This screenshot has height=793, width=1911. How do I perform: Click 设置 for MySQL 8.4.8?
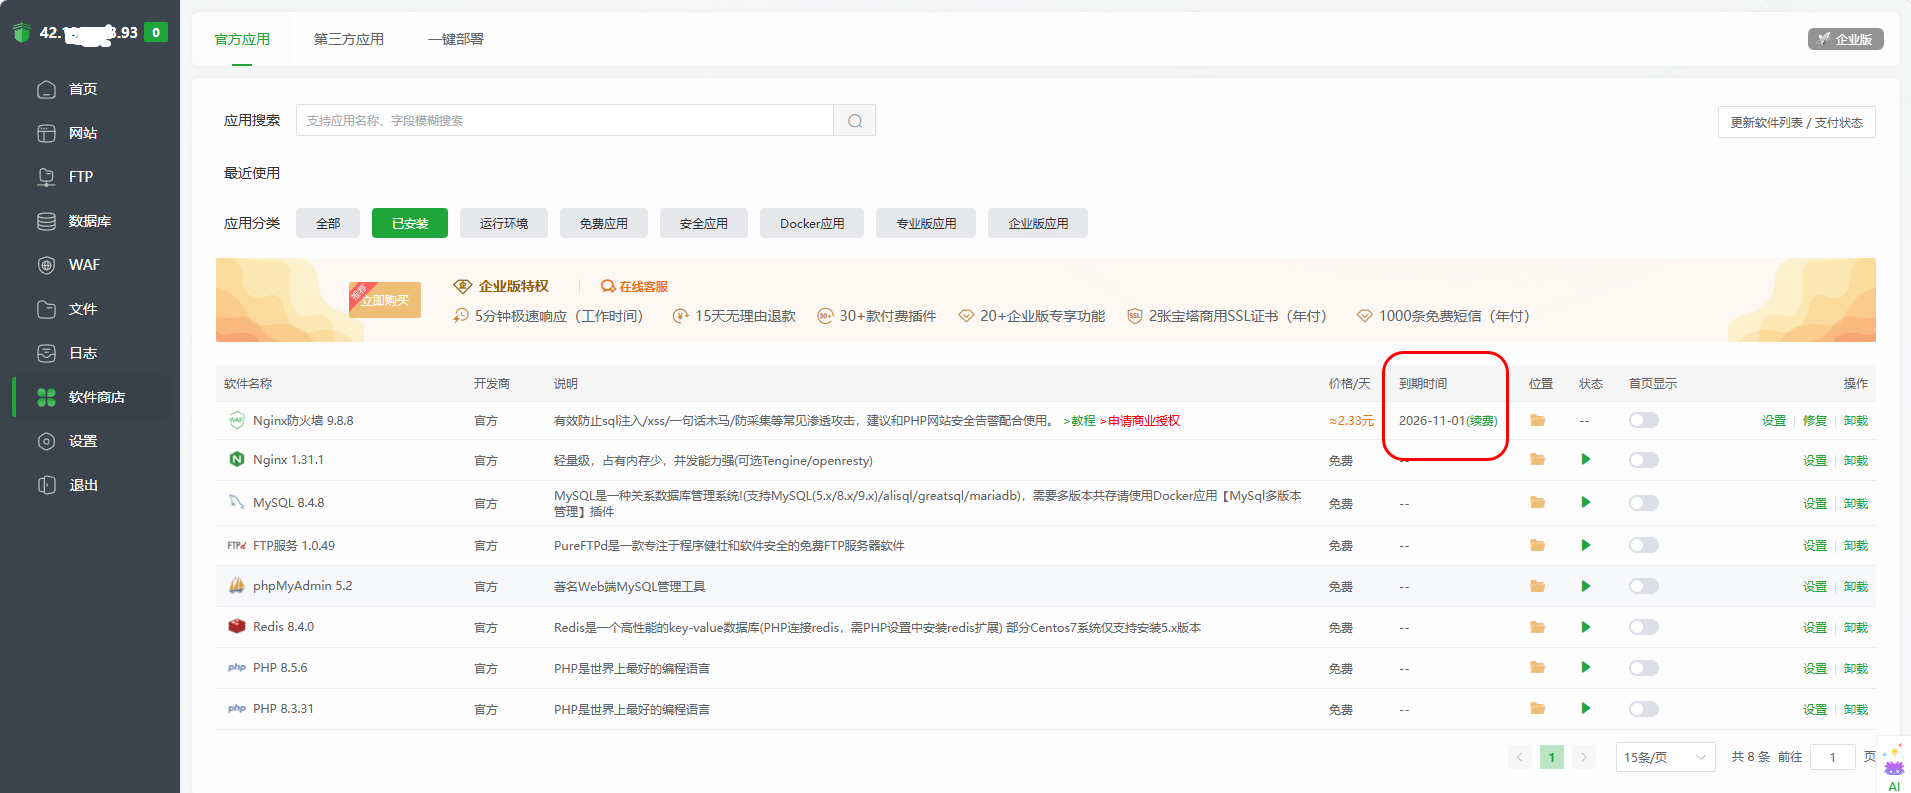click(x=1815, y=504)
